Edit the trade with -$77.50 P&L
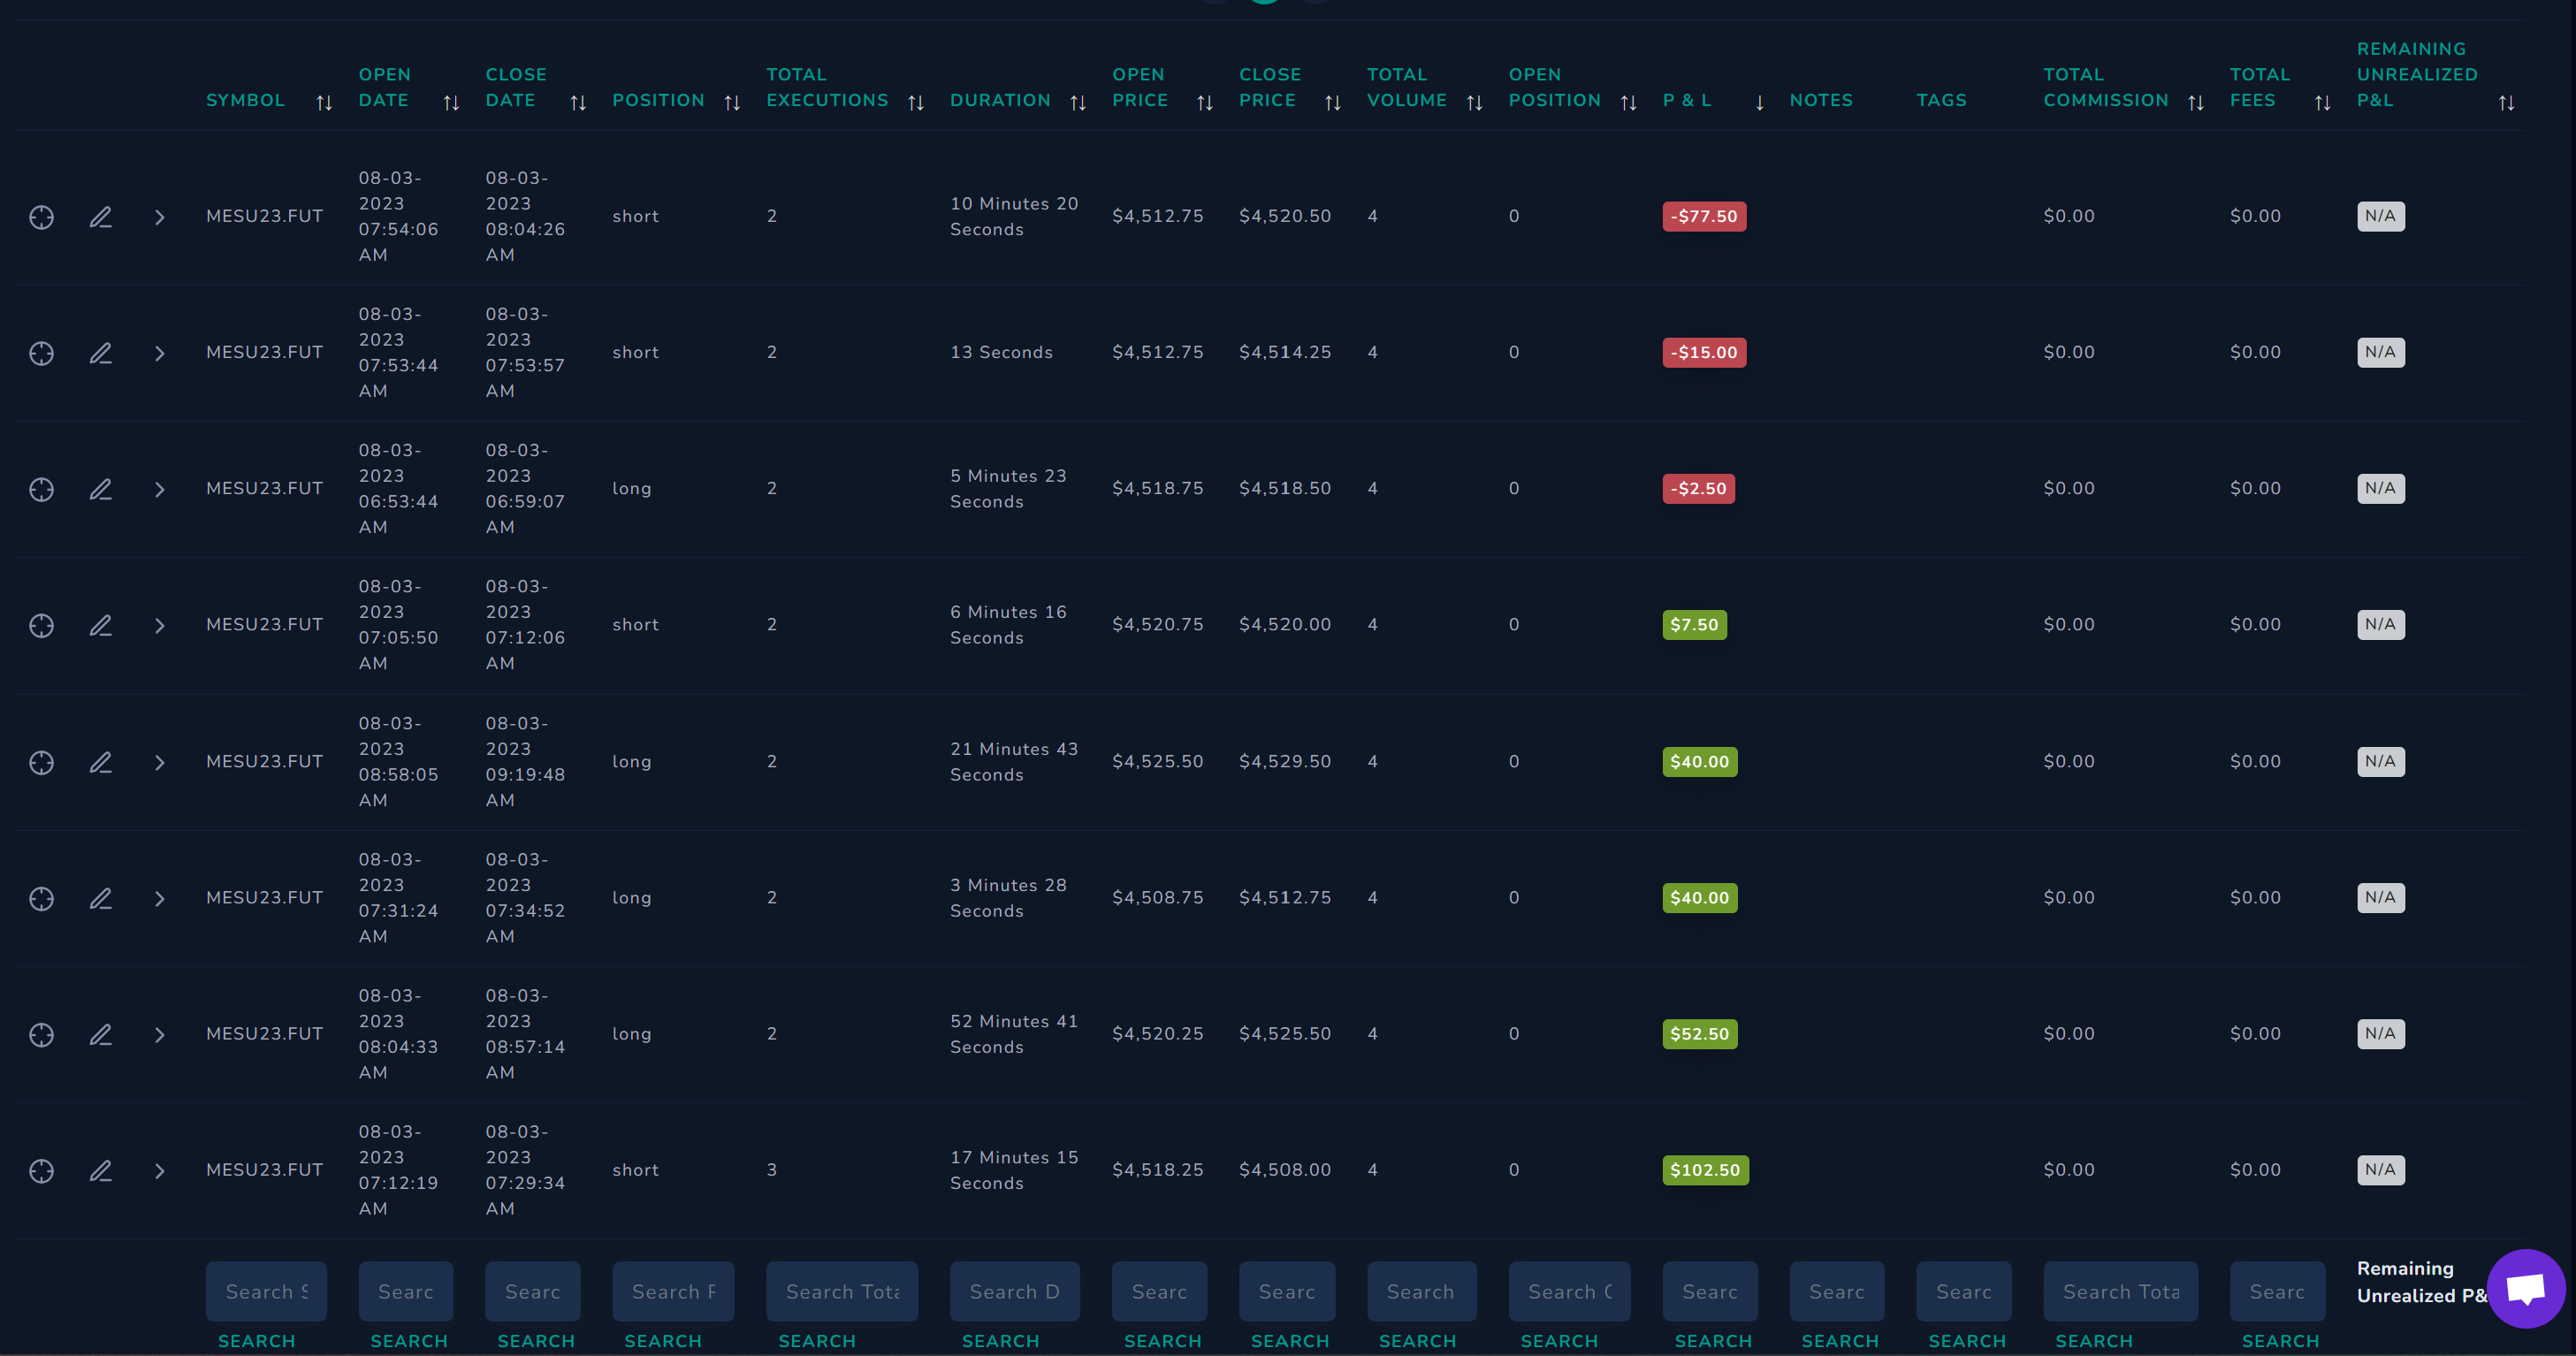The image size is (2576, 1356). click(x=100, y=217)
